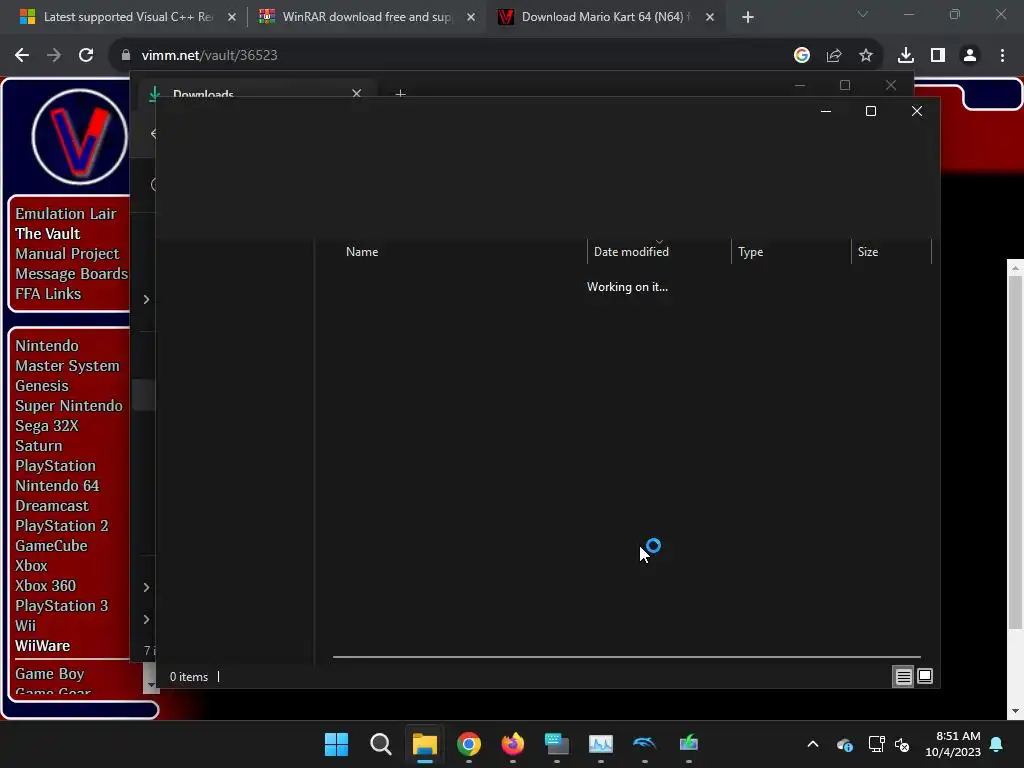Image resolution: width=1024 pixels, height=768 pixels.
Task: Close the Visual C++ tab
Action: coord(231,17)
